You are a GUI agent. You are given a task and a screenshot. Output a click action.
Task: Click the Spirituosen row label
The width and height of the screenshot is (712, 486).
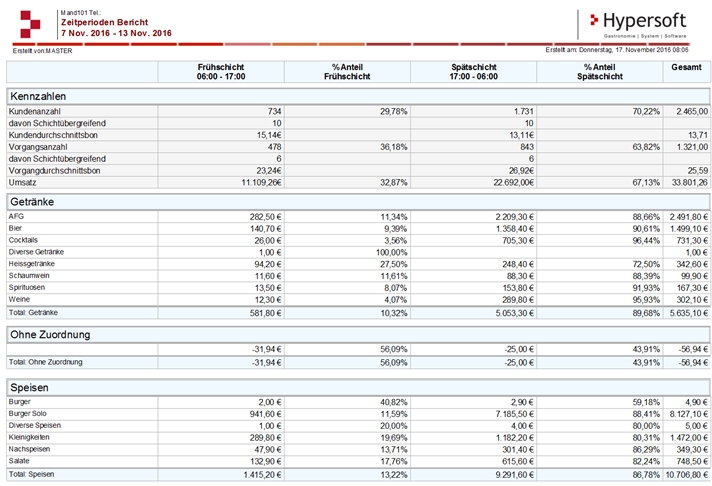click(27, 287)
